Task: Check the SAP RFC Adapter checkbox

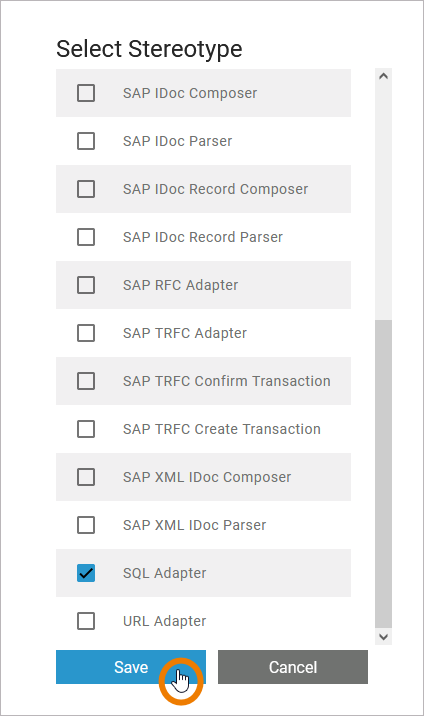Action: 86,285
